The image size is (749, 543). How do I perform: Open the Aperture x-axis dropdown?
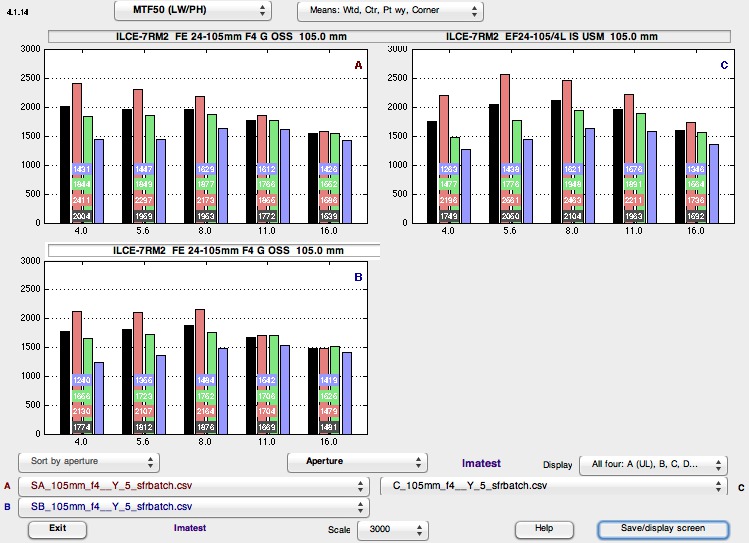[357, 462]
